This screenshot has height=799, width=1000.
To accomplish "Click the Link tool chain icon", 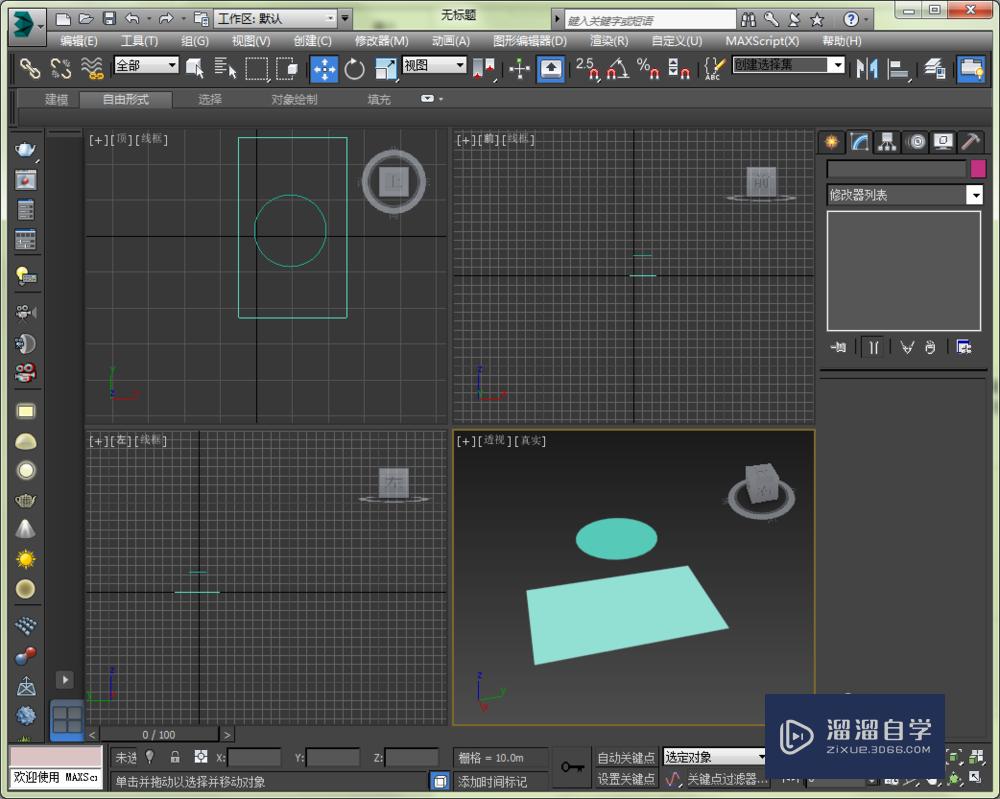I will (31, 68).
